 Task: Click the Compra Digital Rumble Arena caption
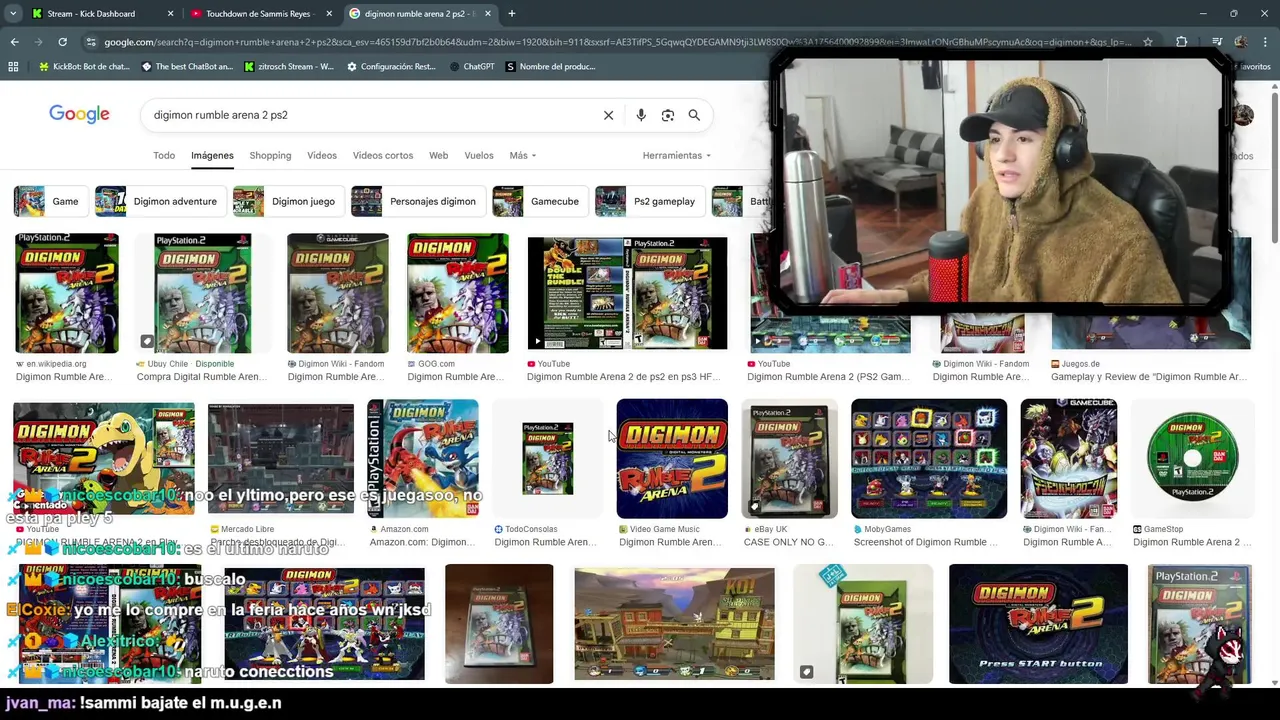pyautogui.click(x=202, y=377)
